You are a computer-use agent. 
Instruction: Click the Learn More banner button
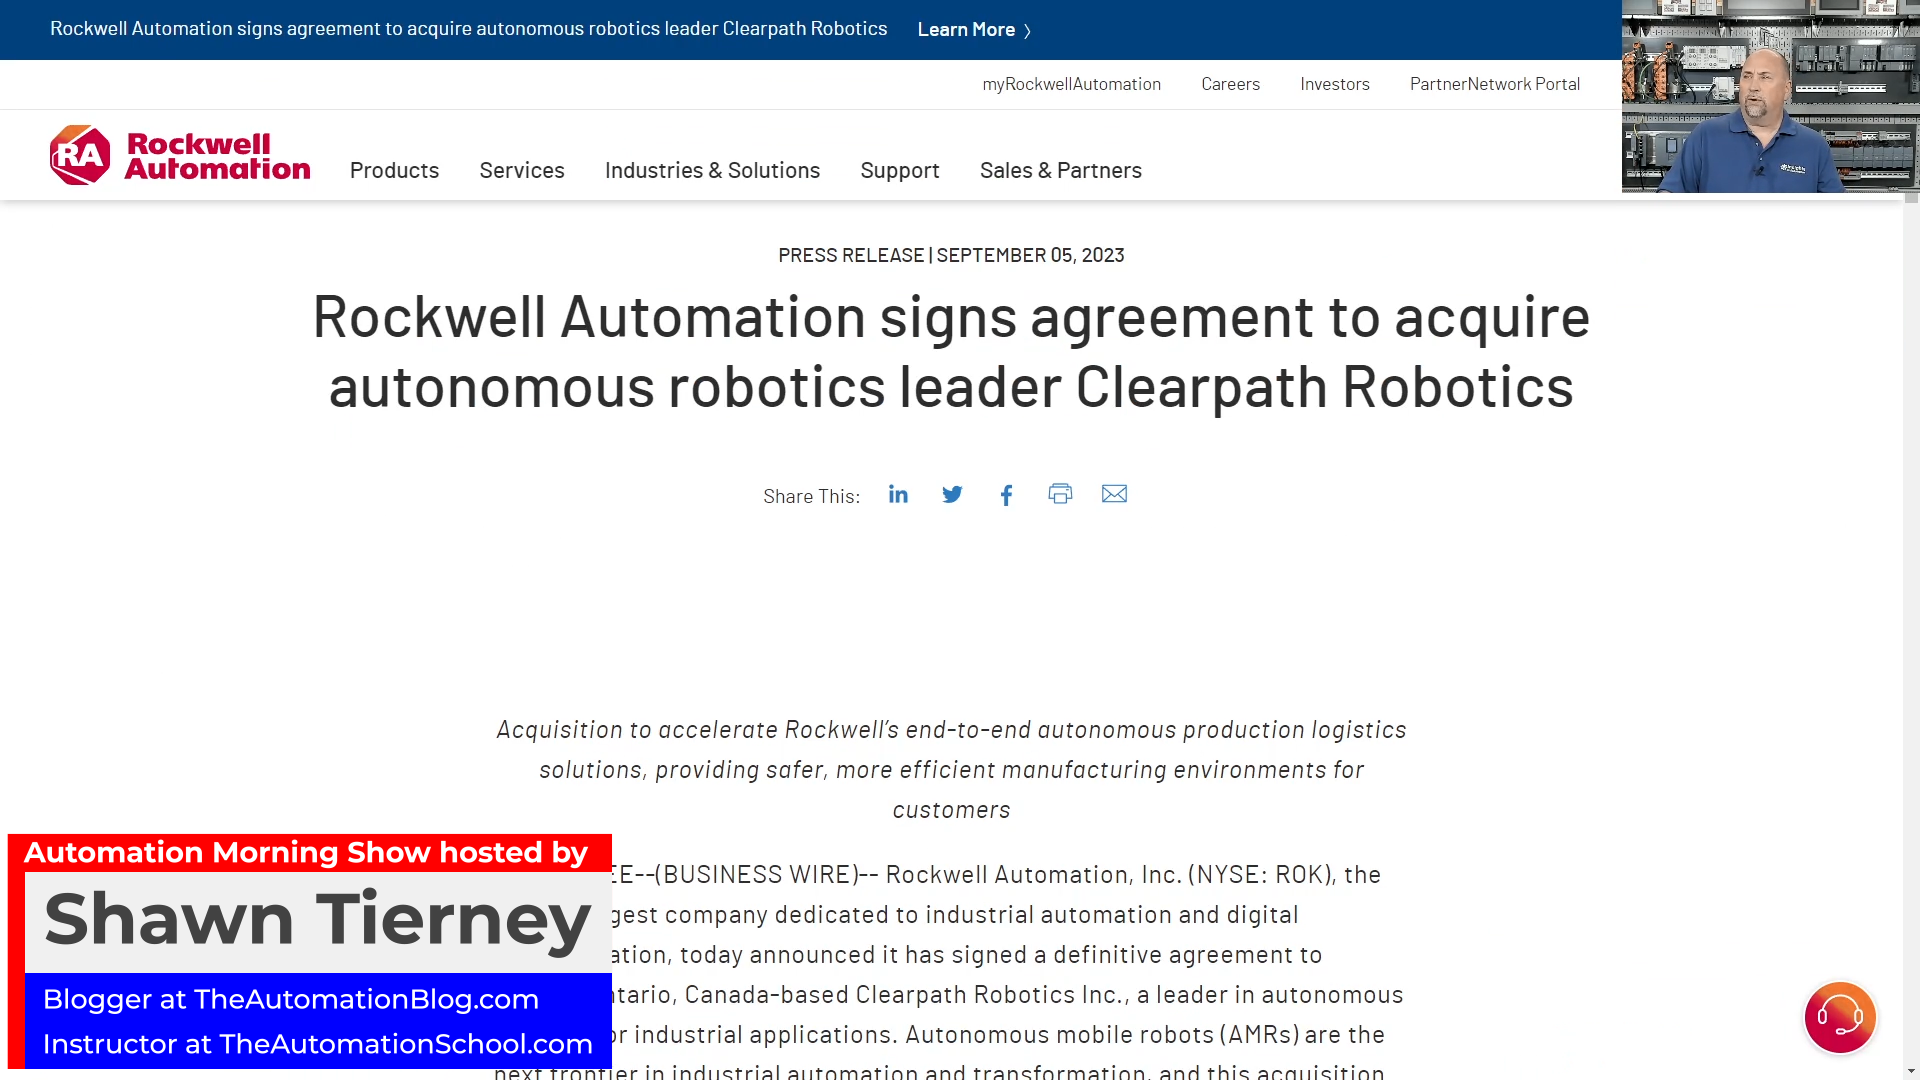[x=966, y=29]
